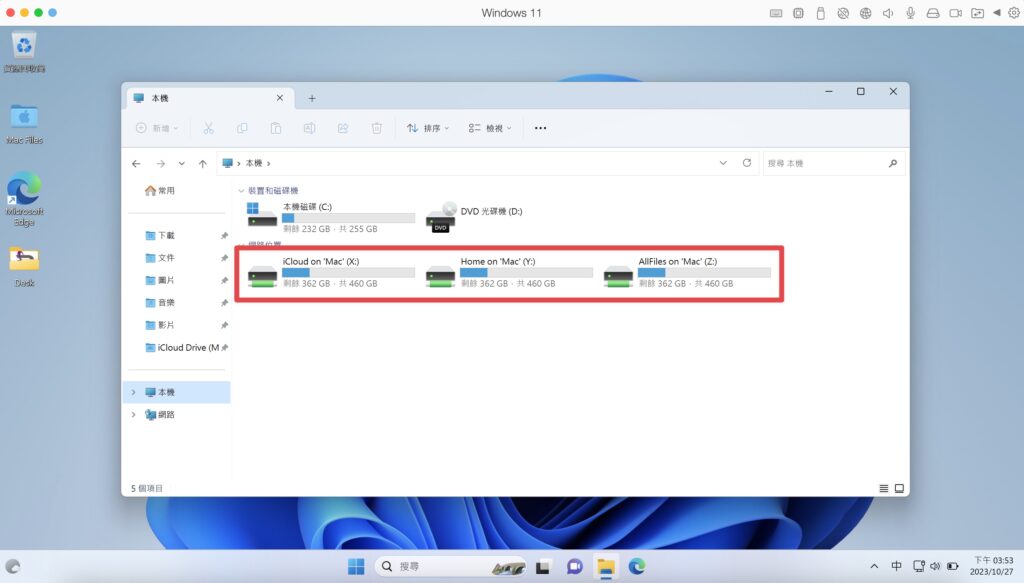Viewport: 1024px width, 583px height.
Task: Select iCloud on 'Mac' (X:) drive
Action: click(x=330, y=272)
